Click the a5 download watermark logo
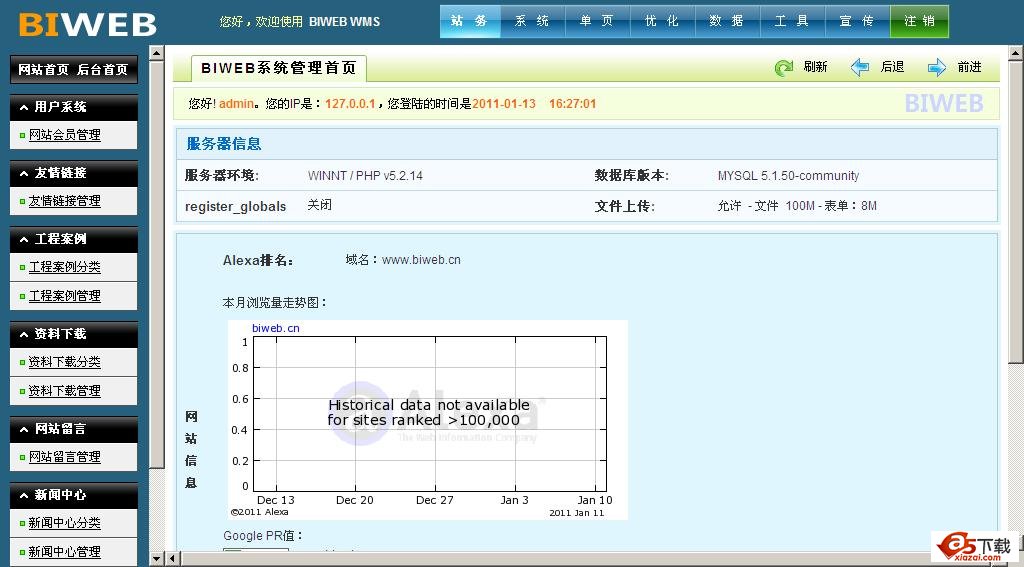Viewport: 1024px width, 567px height. pyautogui.click(x=975, y=547)
